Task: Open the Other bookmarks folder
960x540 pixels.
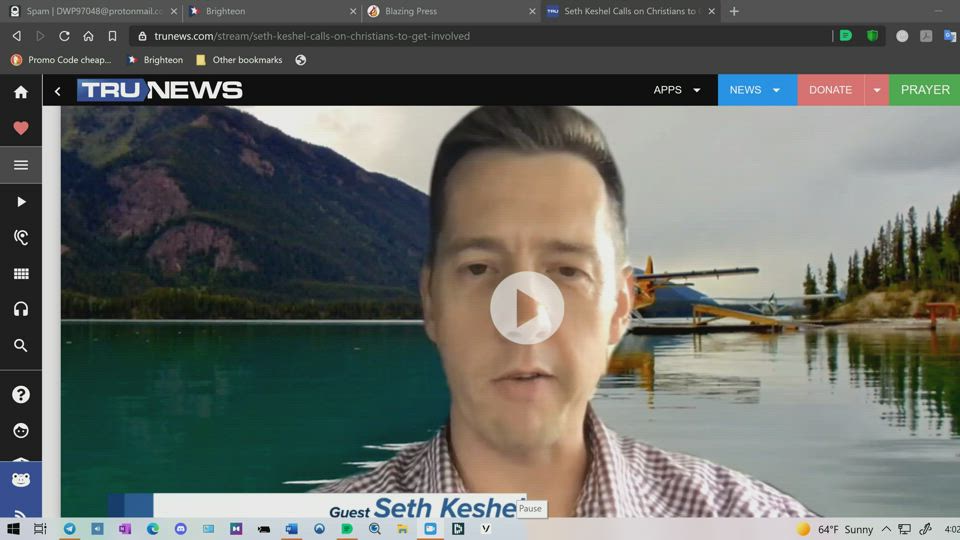Action: point(239,60)
